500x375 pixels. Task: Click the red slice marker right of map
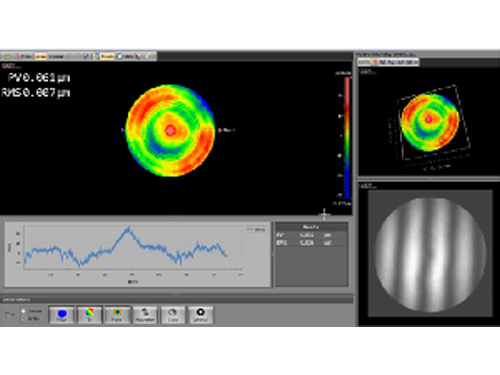click(220, 130)
